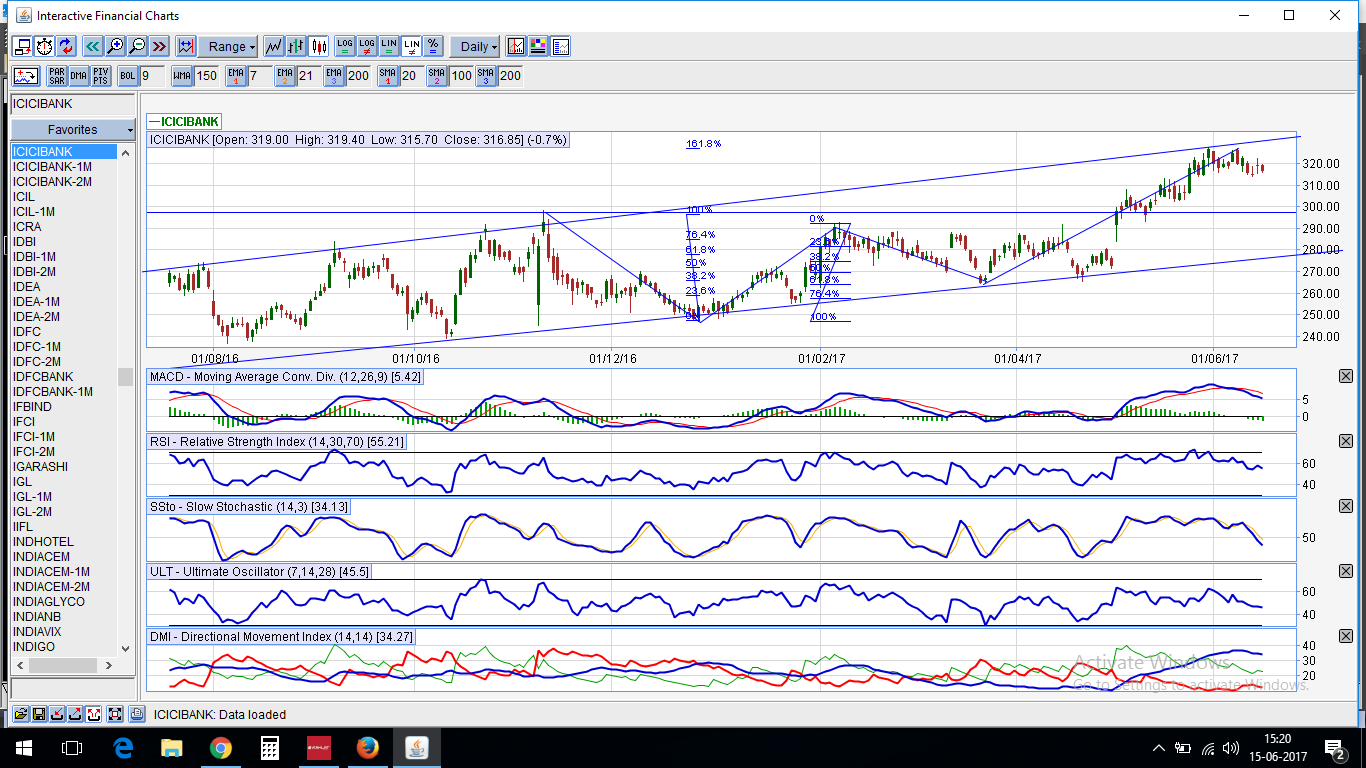Select IDFCBANK in symbol list
Image resolution: width=1366 pixels, height=768 pixels.
(x=65, y=377)
